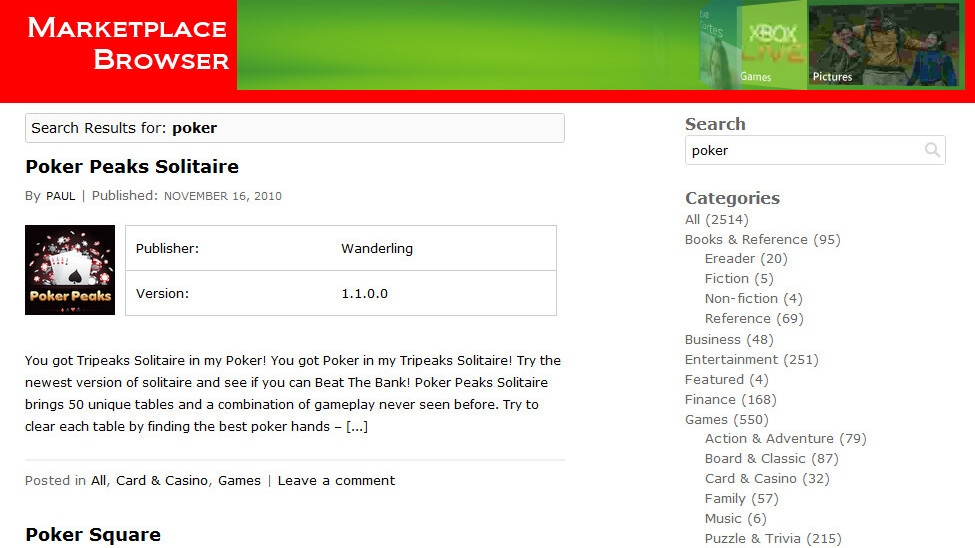Click Leave a comment link
Viewport: 975px width, 548px height.
pos(336,480)
